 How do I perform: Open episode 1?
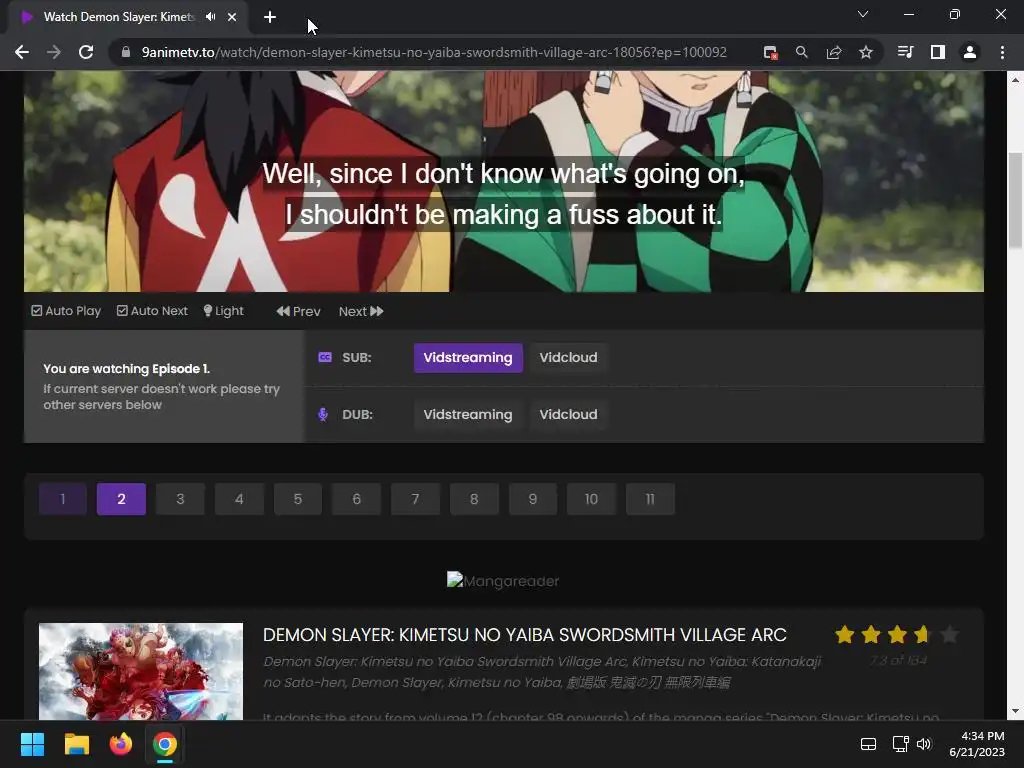pyautogui.click(x=63, y=500)
